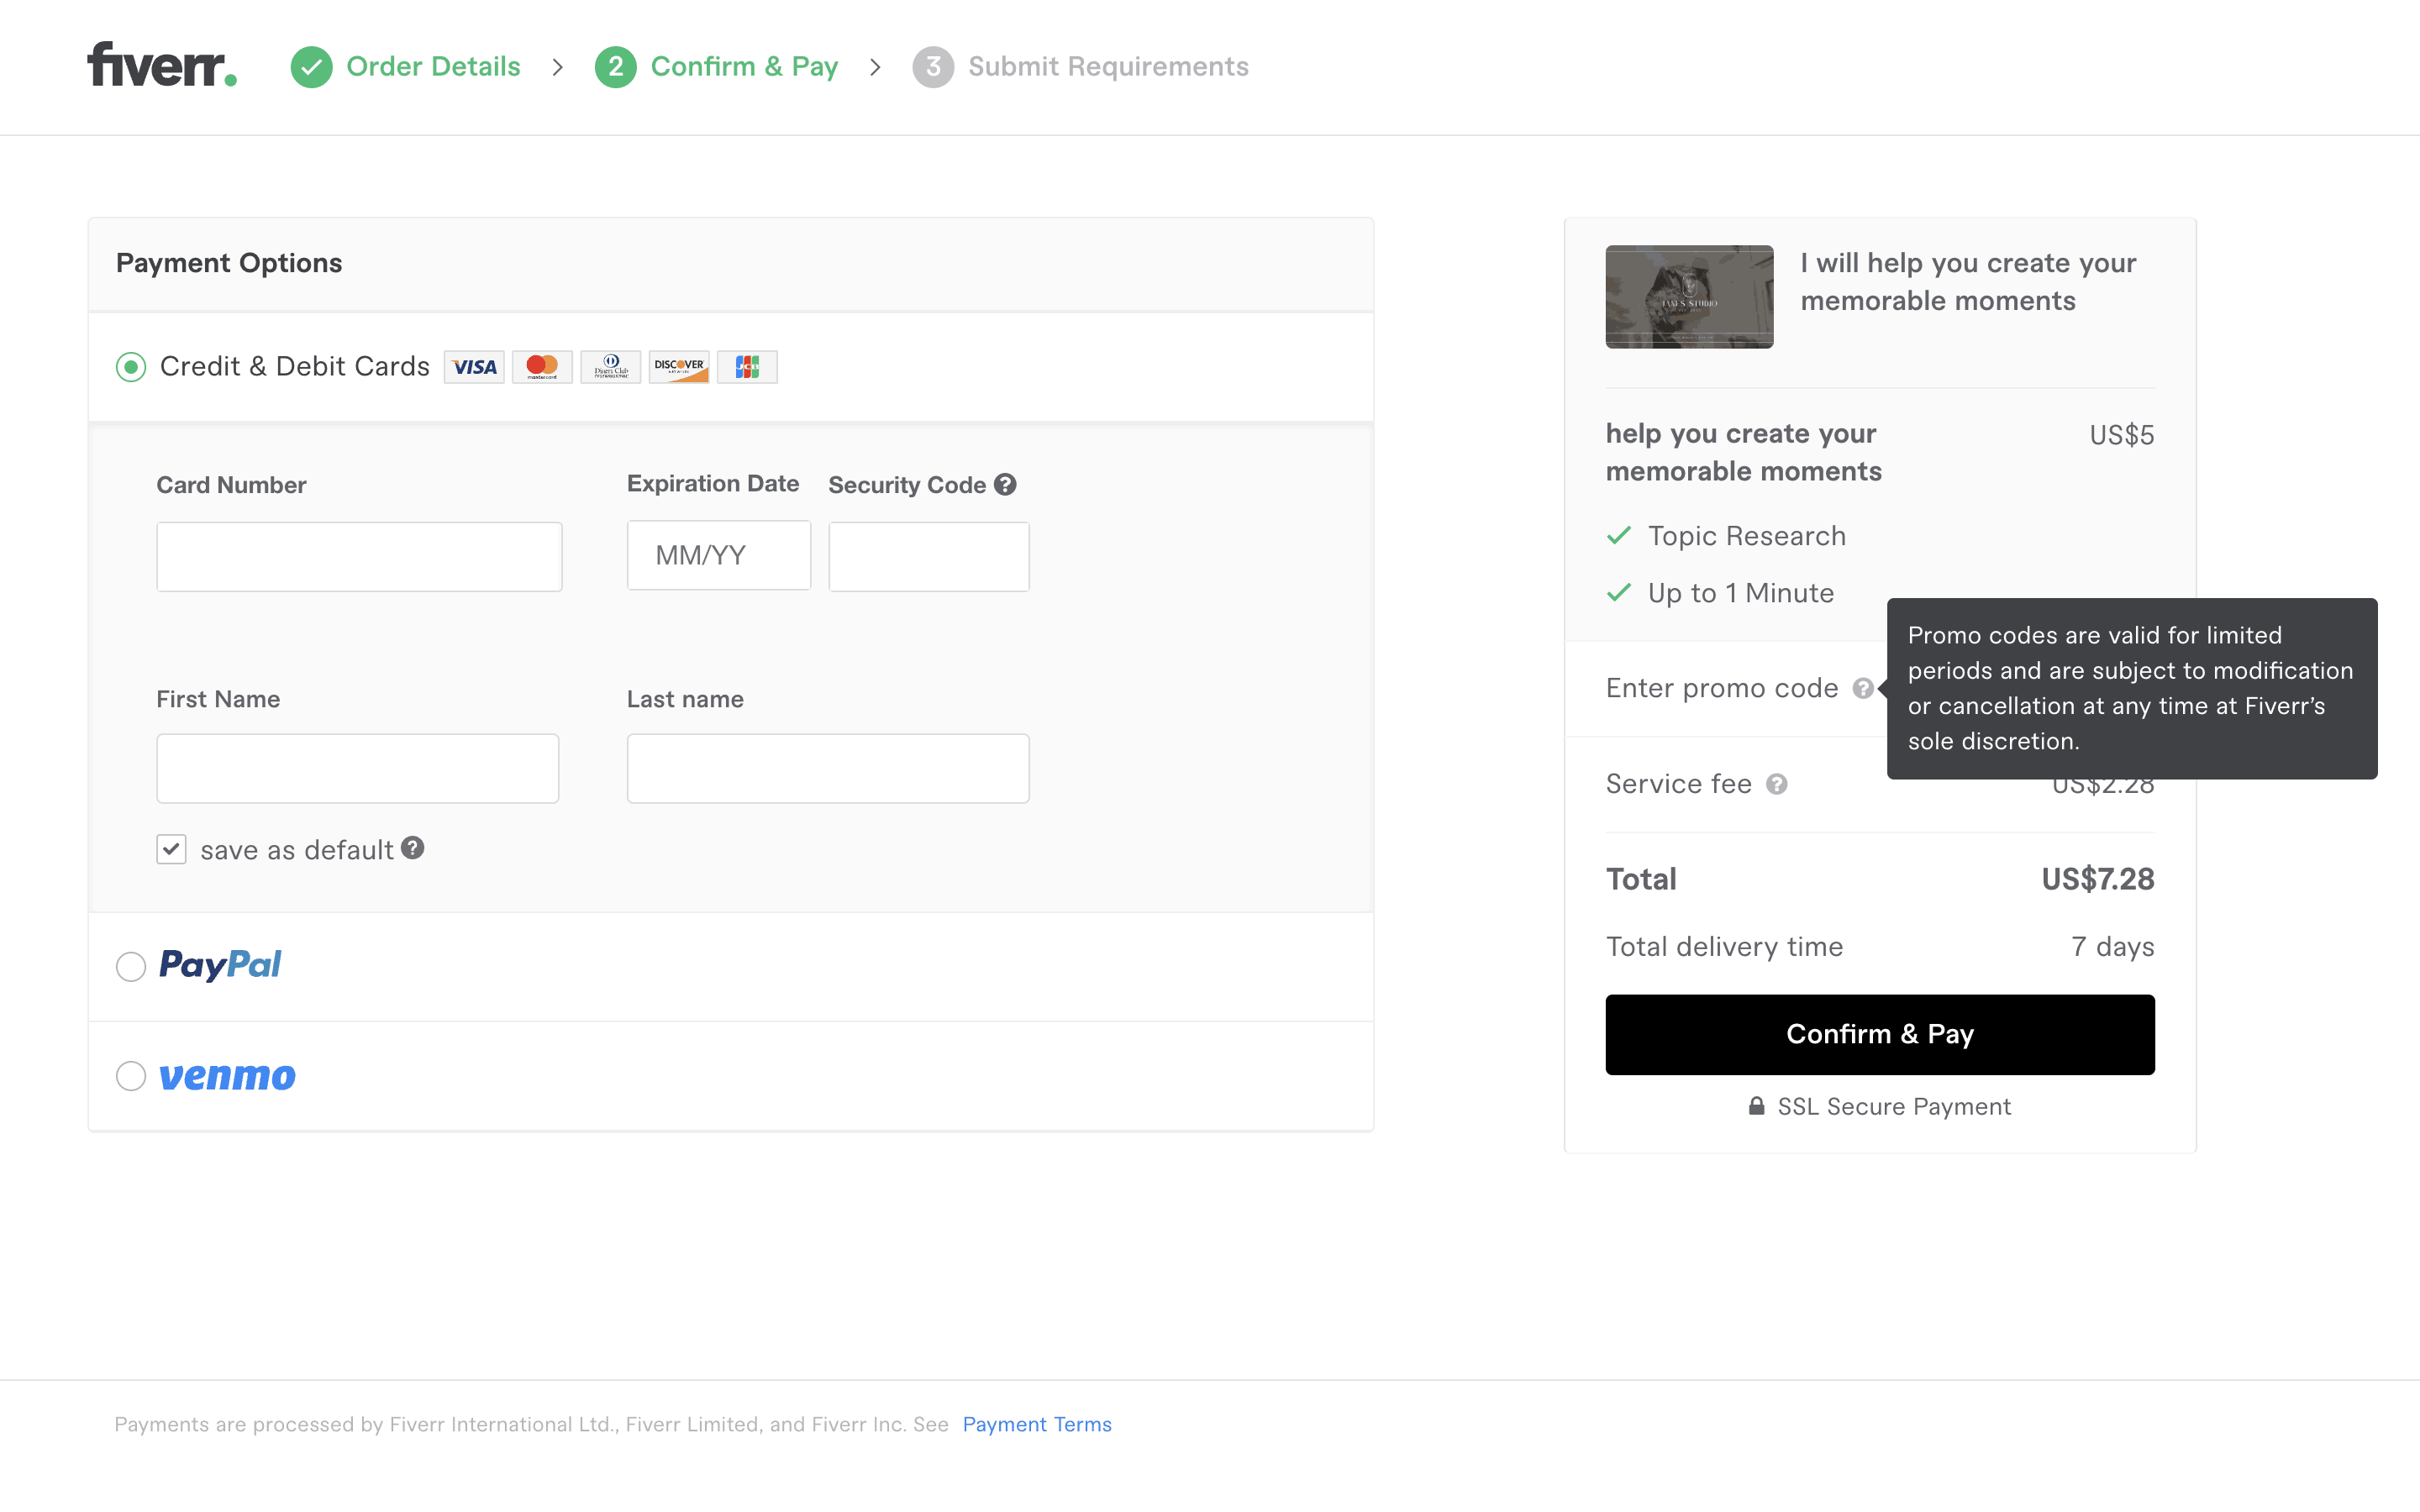Uncheck the save as default checkbox
Viewport: 2420px width, 1512px height.
(x=171, y=849)
